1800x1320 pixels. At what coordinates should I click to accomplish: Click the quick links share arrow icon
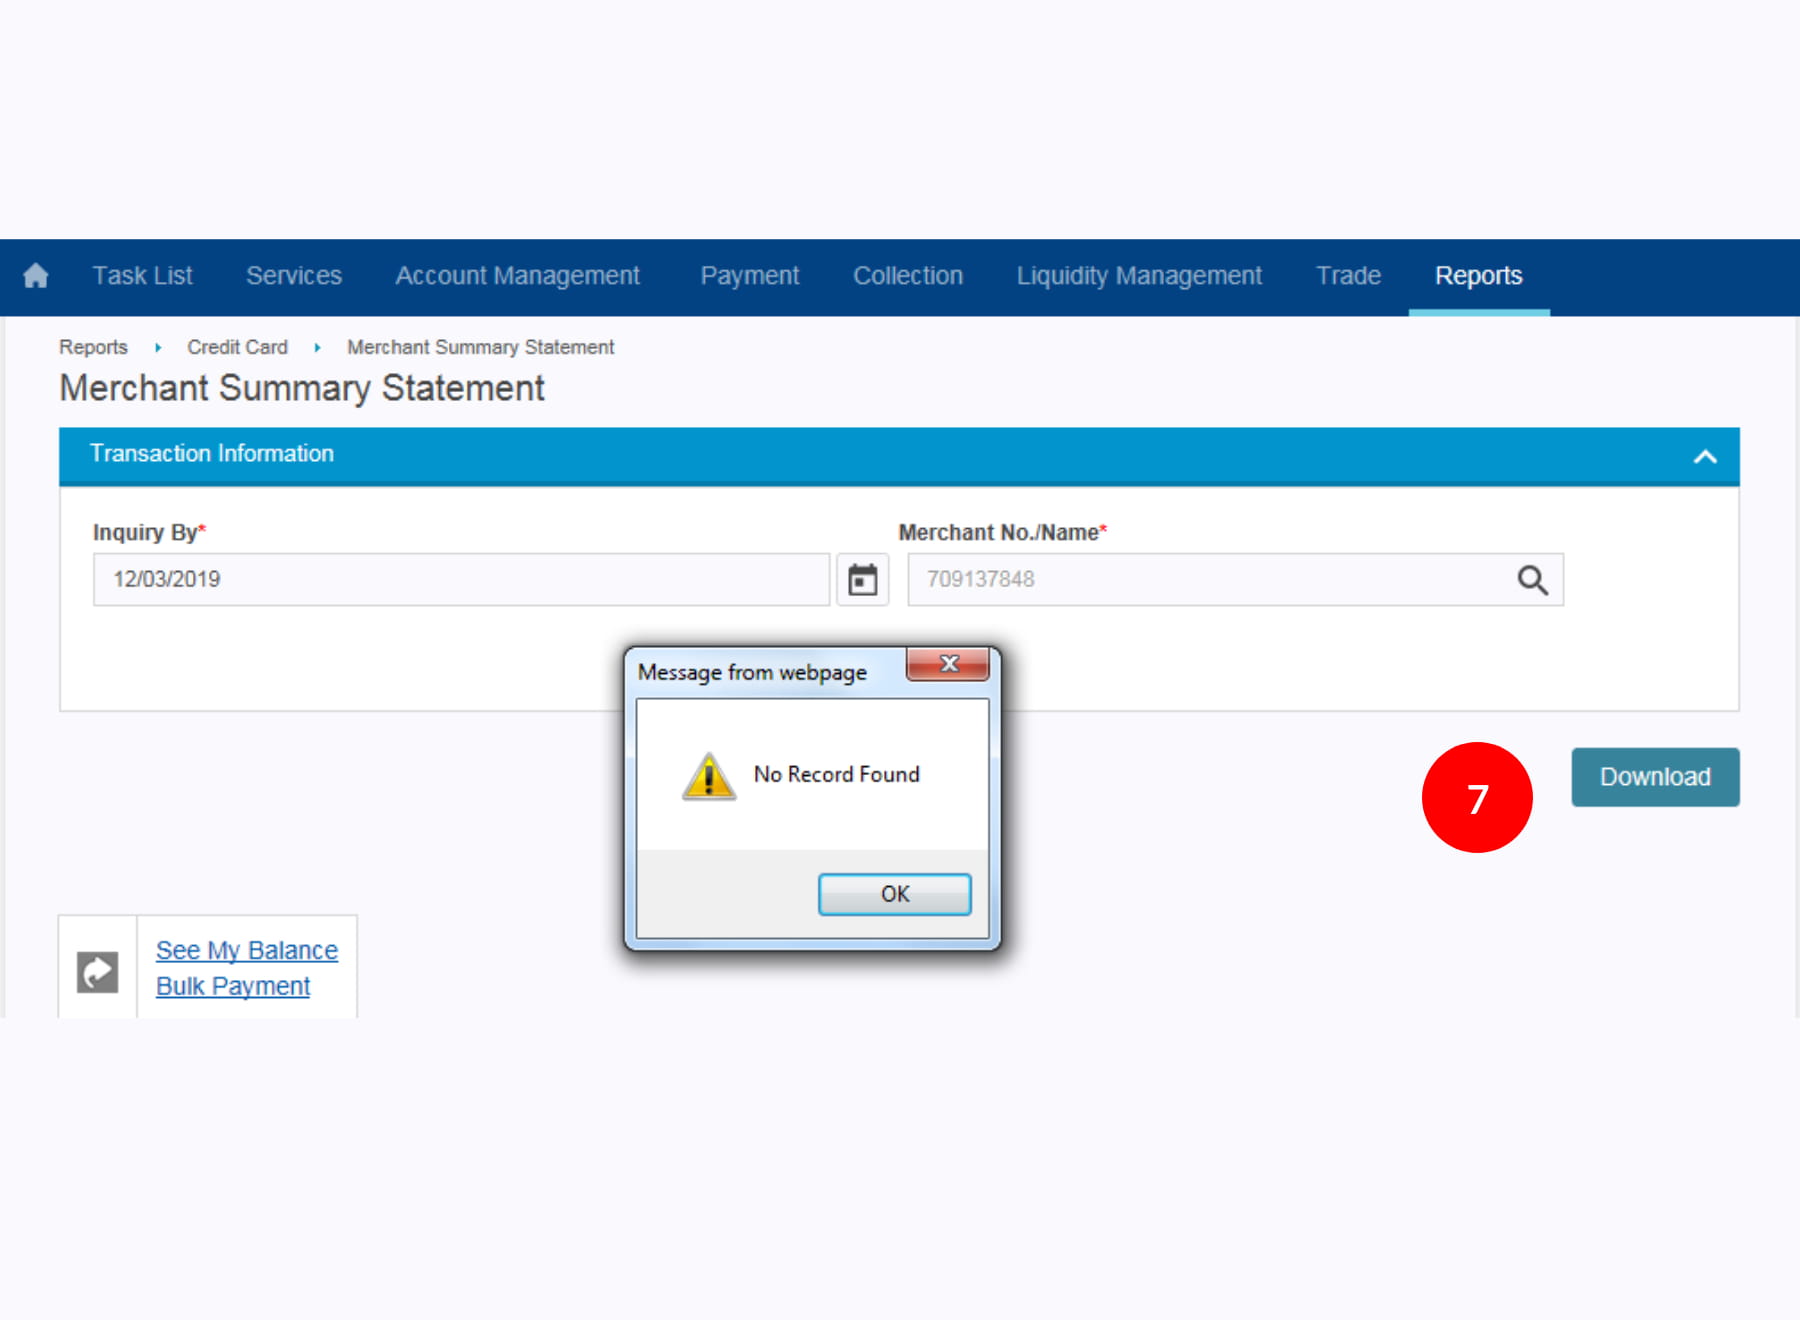coord(98,971)
